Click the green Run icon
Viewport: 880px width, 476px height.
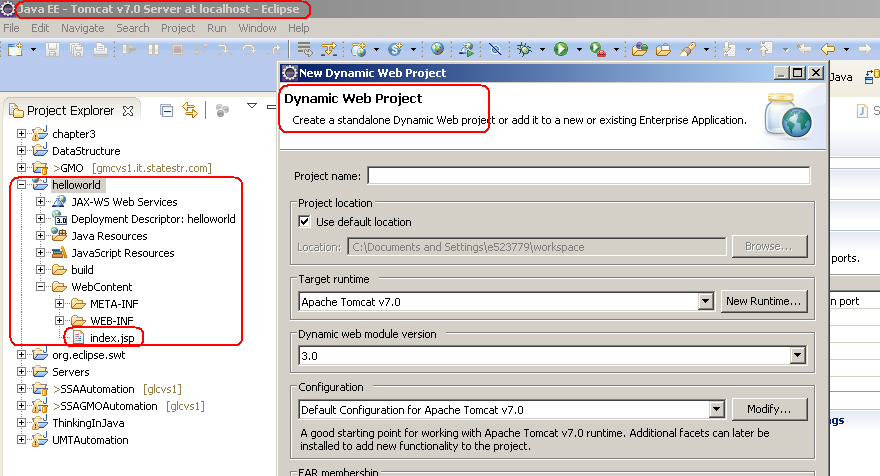click(x=561, y=49)
